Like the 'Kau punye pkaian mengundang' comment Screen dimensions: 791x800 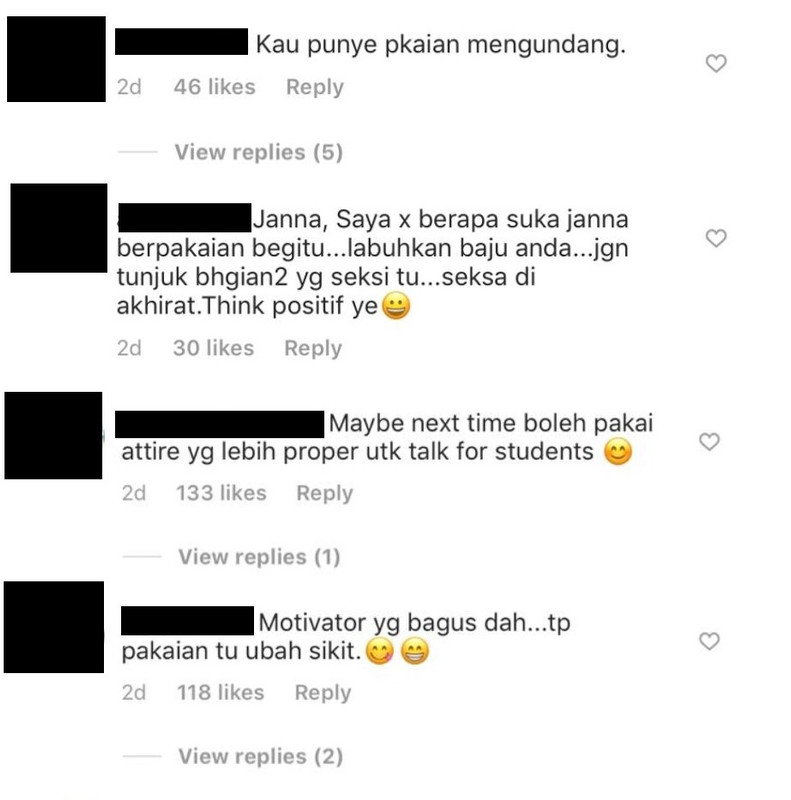[x=716, y=63]
